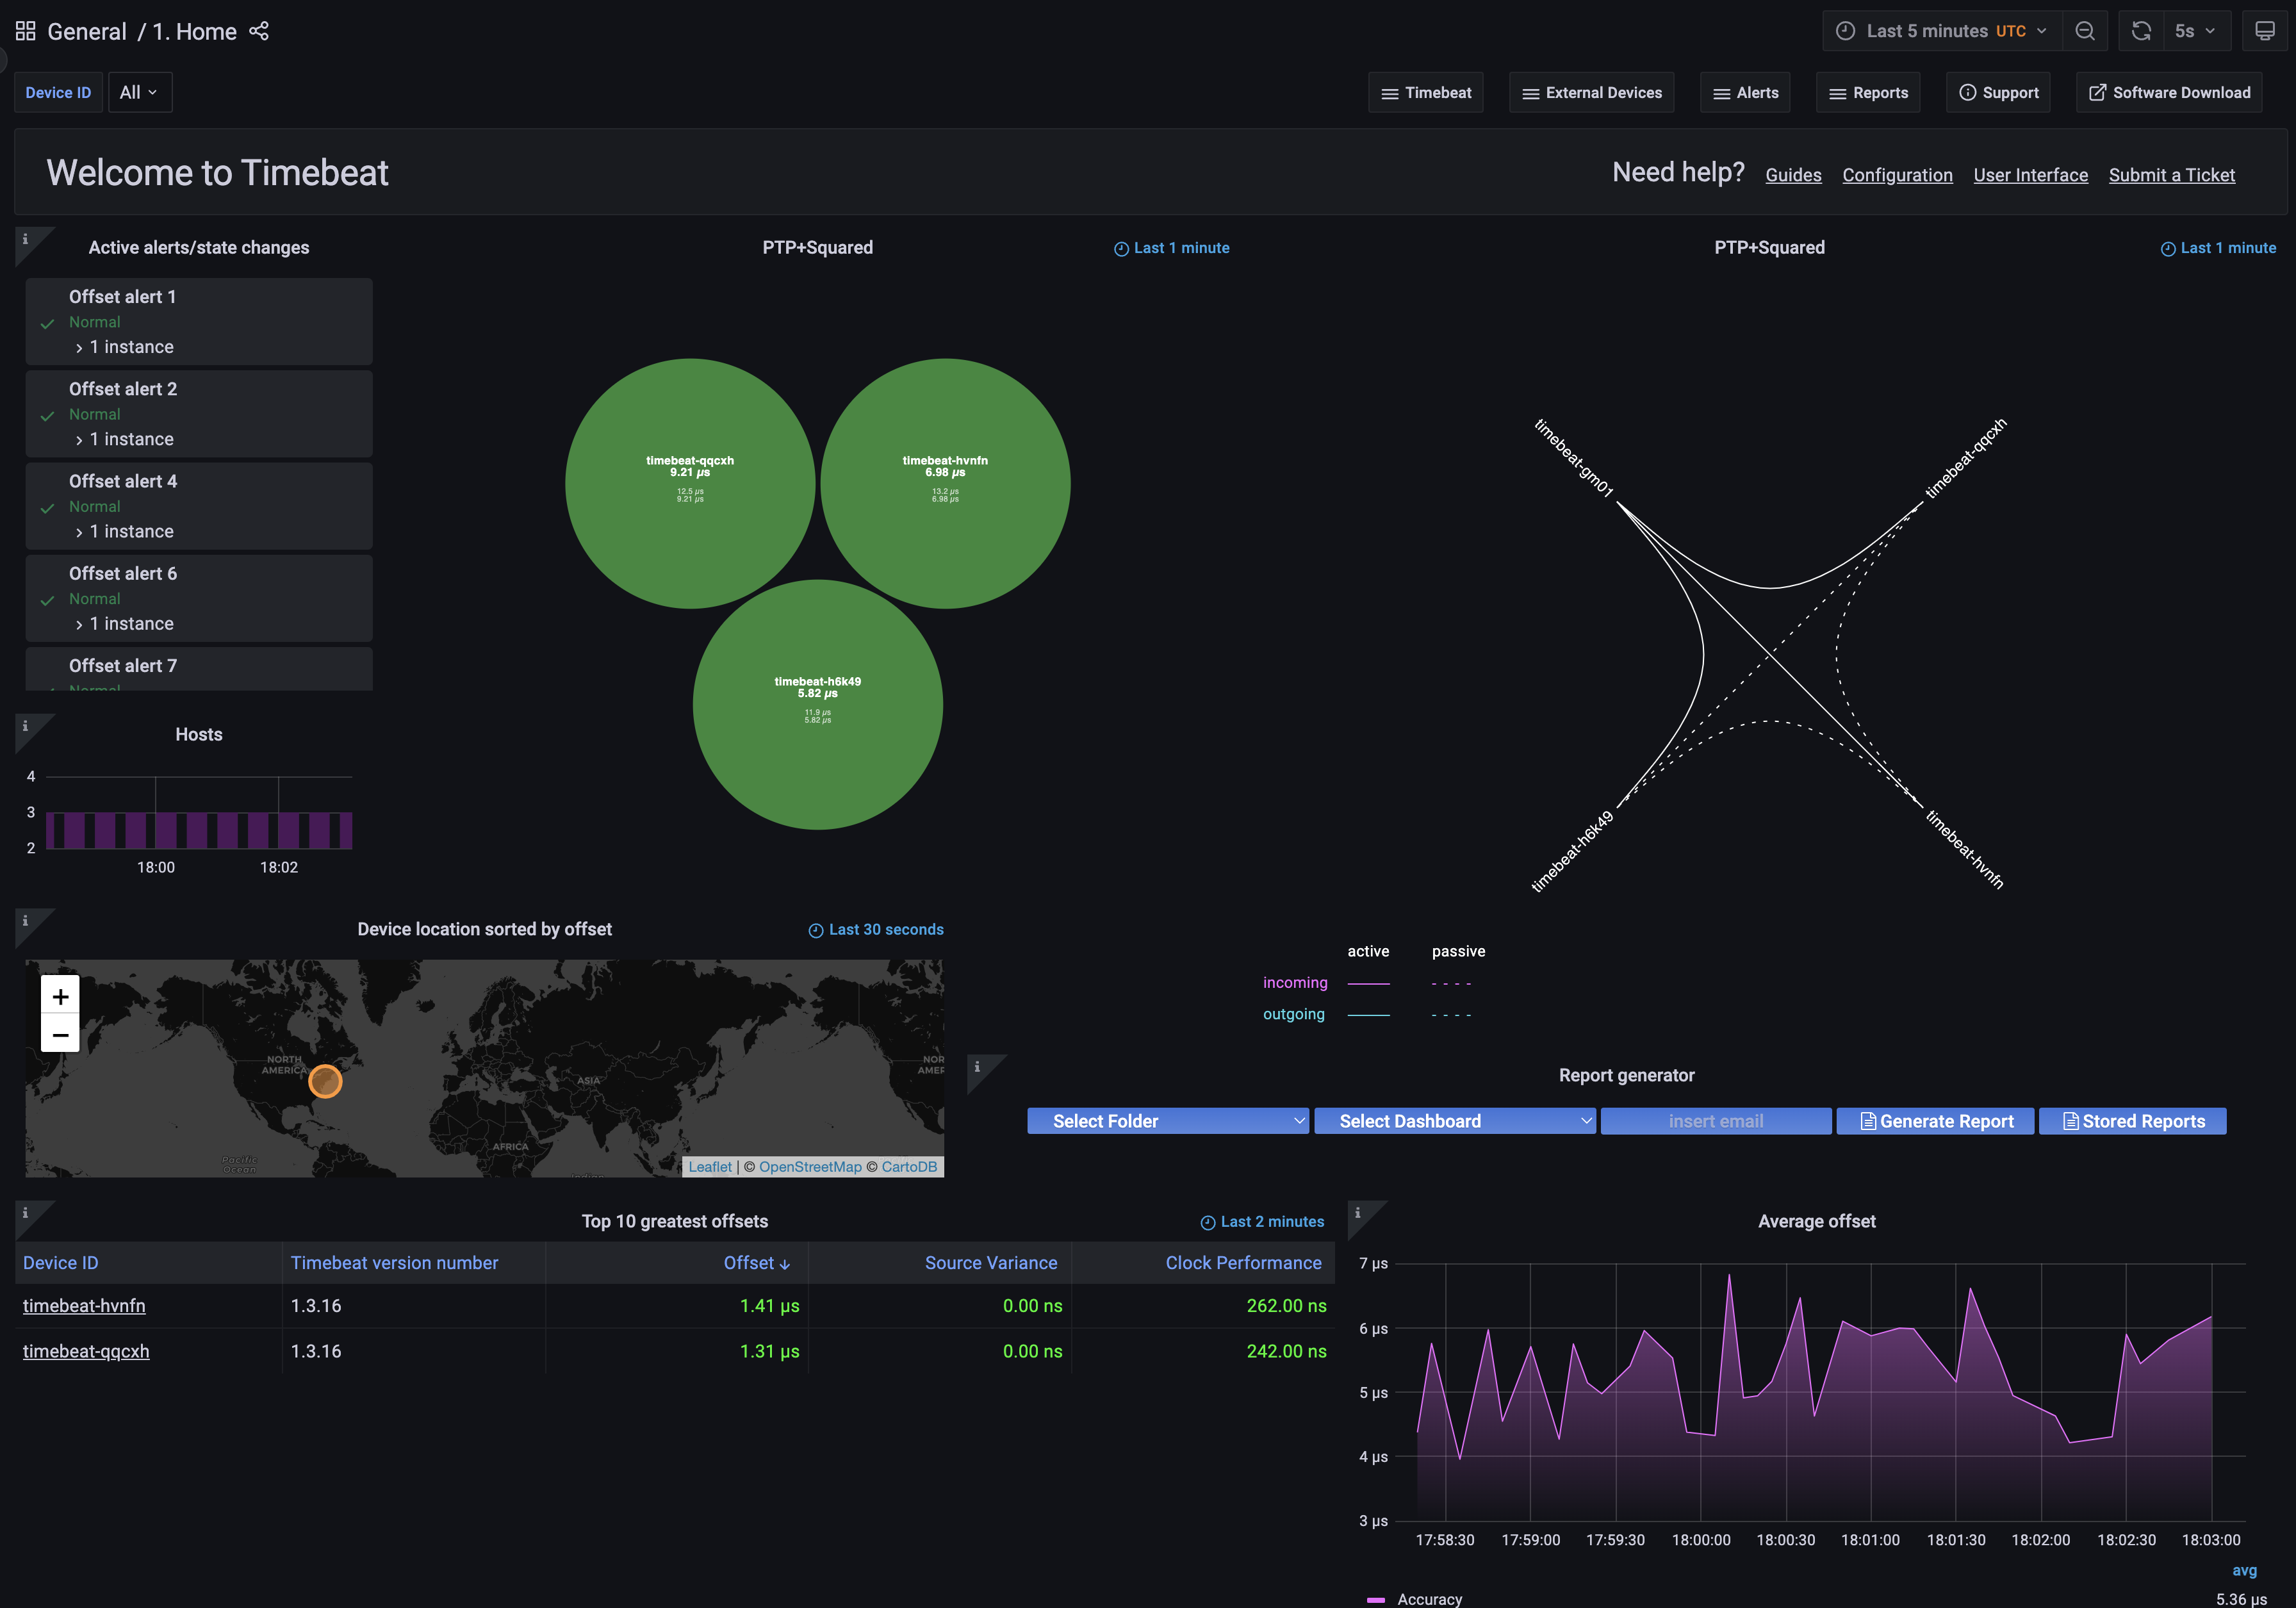Open the User Interface help link
This screenshot has height=1608, width=2296.
(2030, 175)
